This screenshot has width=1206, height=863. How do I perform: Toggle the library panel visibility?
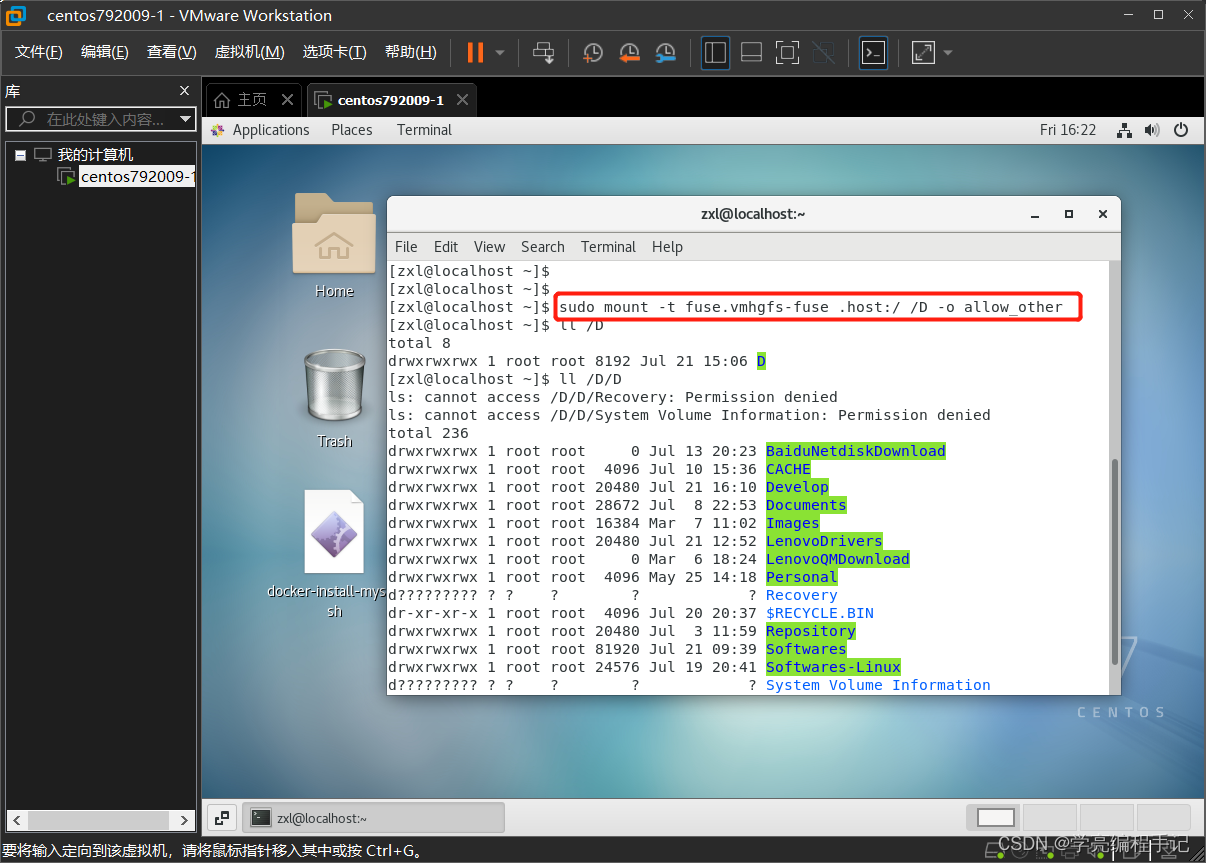click(715, 52)
